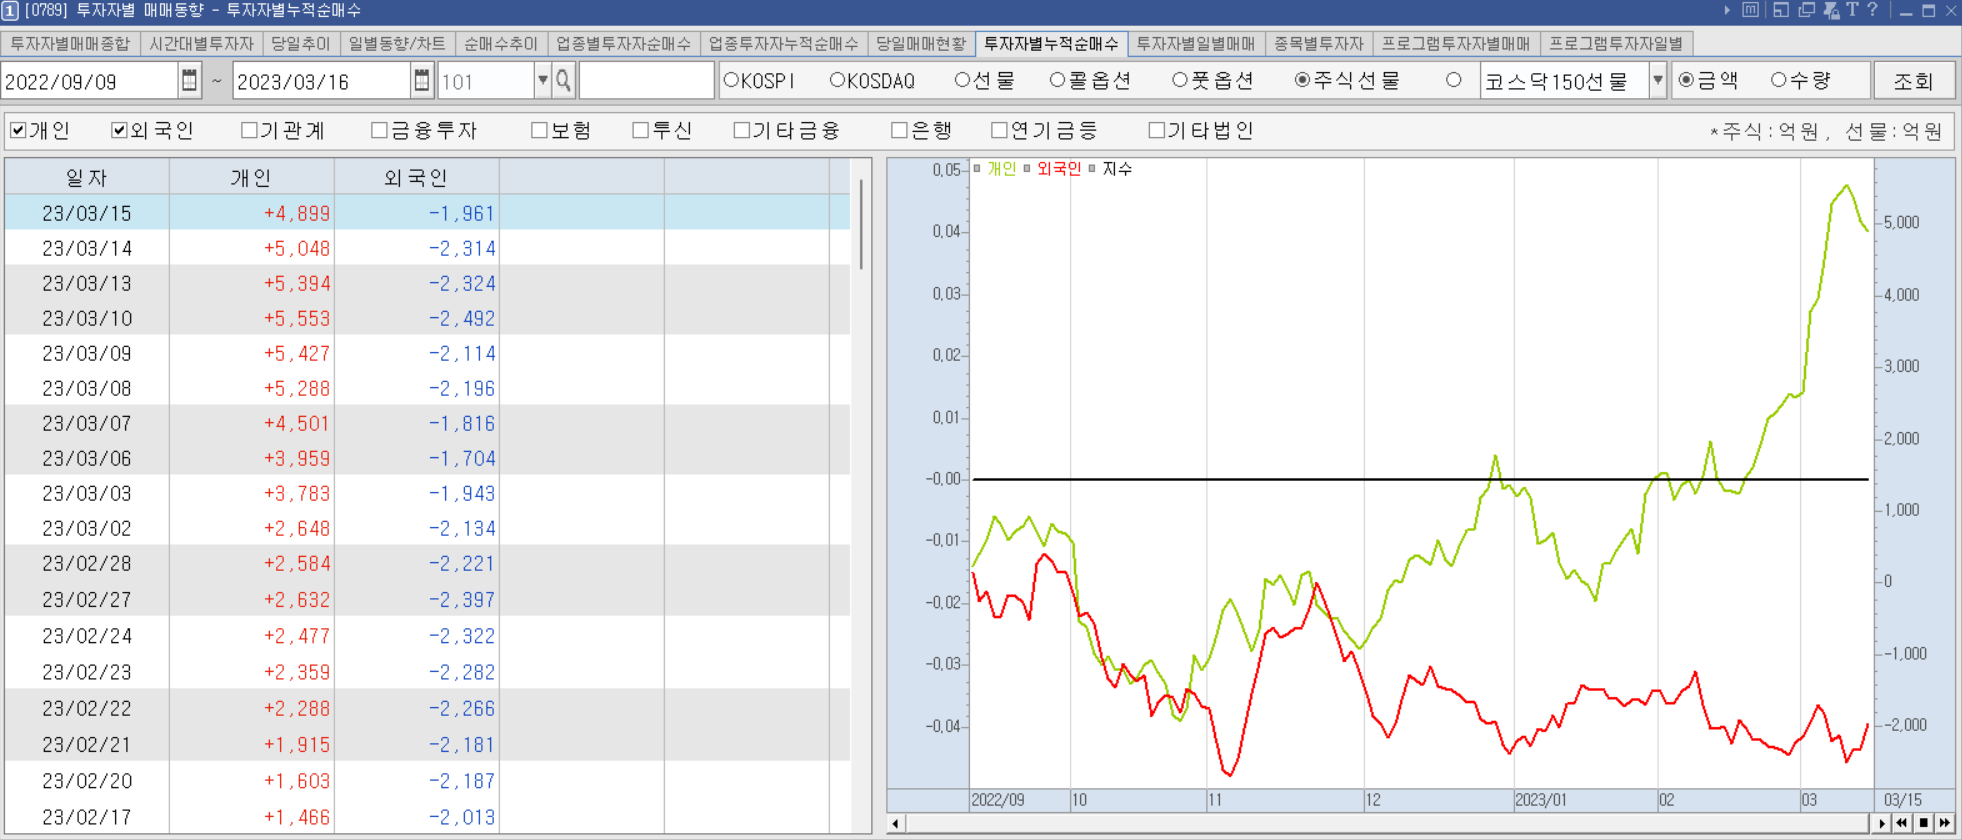Screen dimensions: 1962x840
Task: Click the T font size icon
Action: pyautogui.click(x=1852, y=10)
